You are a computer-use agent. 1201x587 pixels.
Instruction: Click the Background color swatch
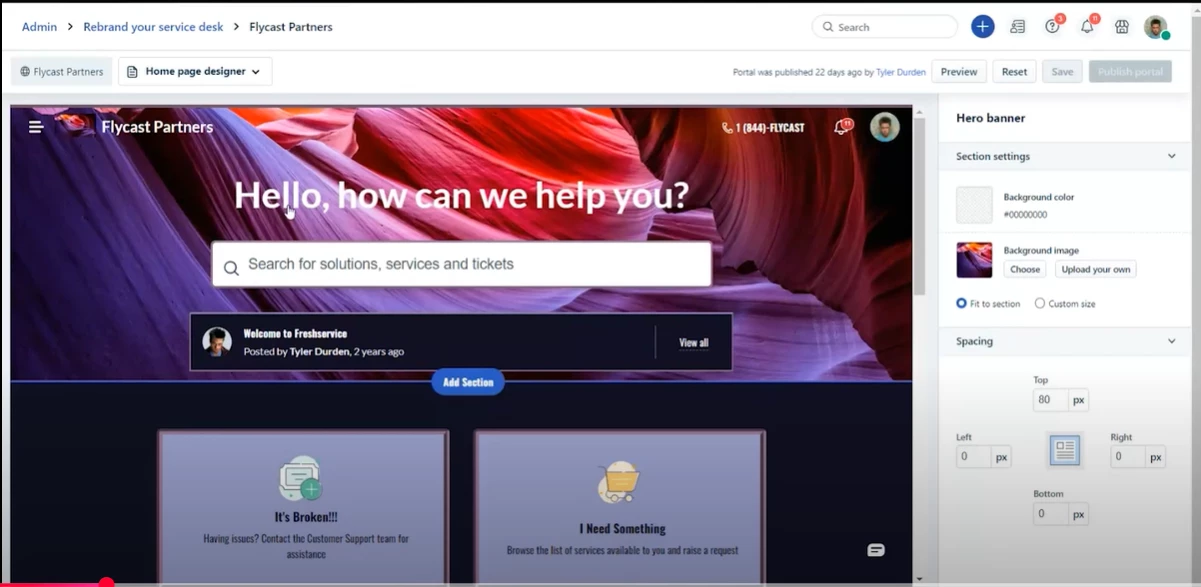coord(974,205)
